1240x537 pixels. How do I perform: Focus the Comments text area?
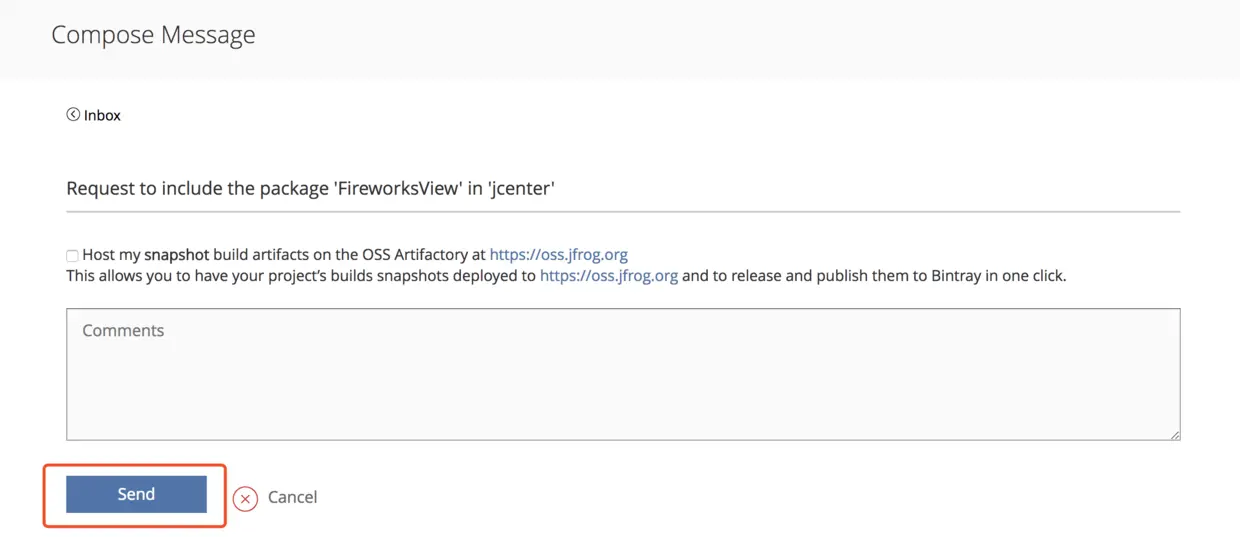[x=623, y=374]
